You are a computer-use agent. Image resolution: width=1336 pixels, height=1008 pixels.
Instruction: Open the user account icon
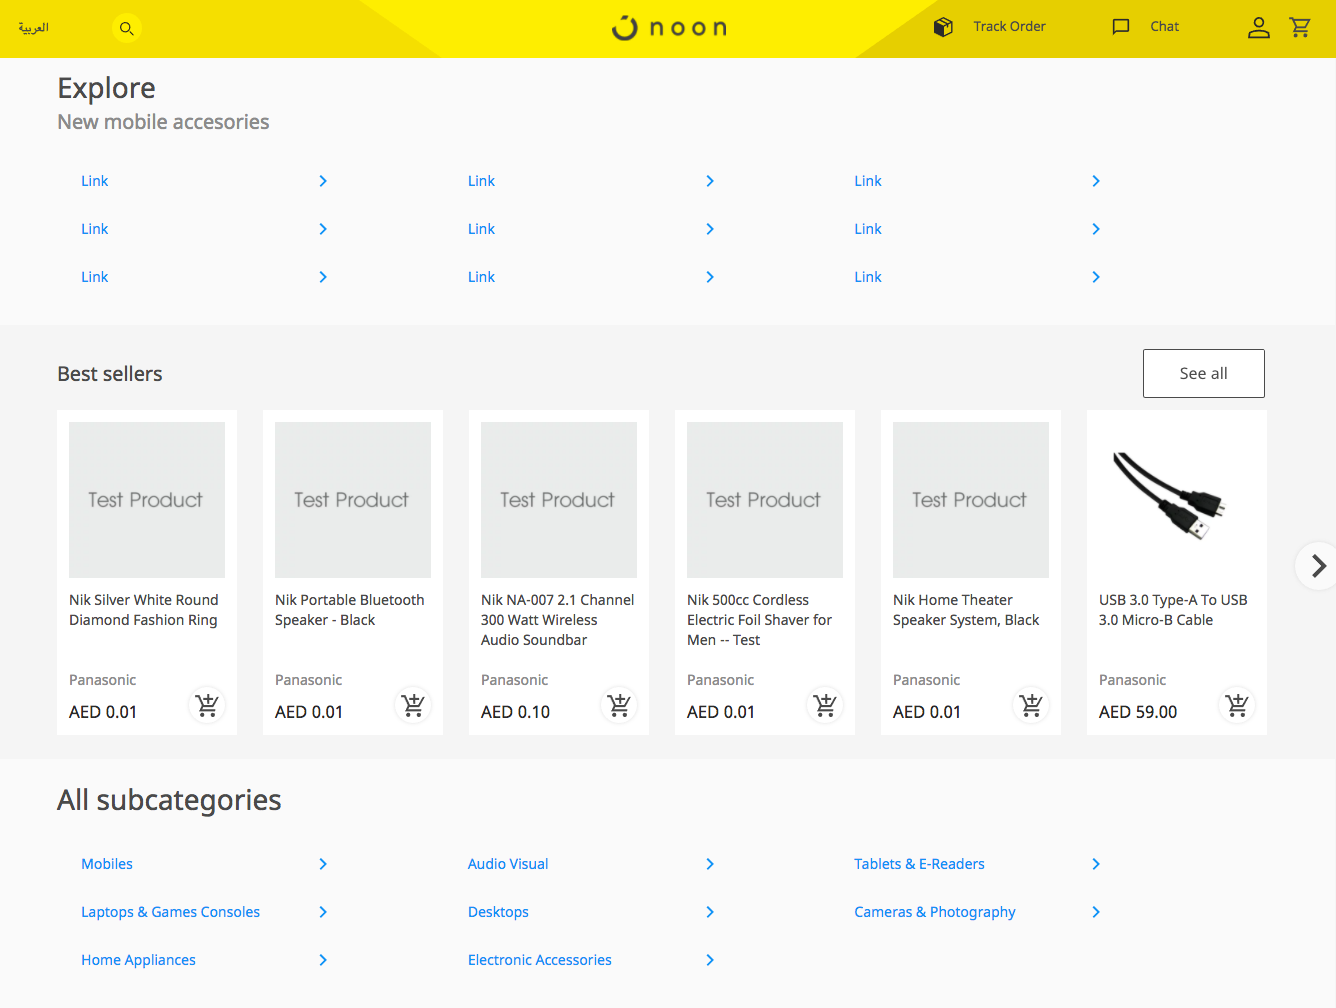(x=1259, y=28)
